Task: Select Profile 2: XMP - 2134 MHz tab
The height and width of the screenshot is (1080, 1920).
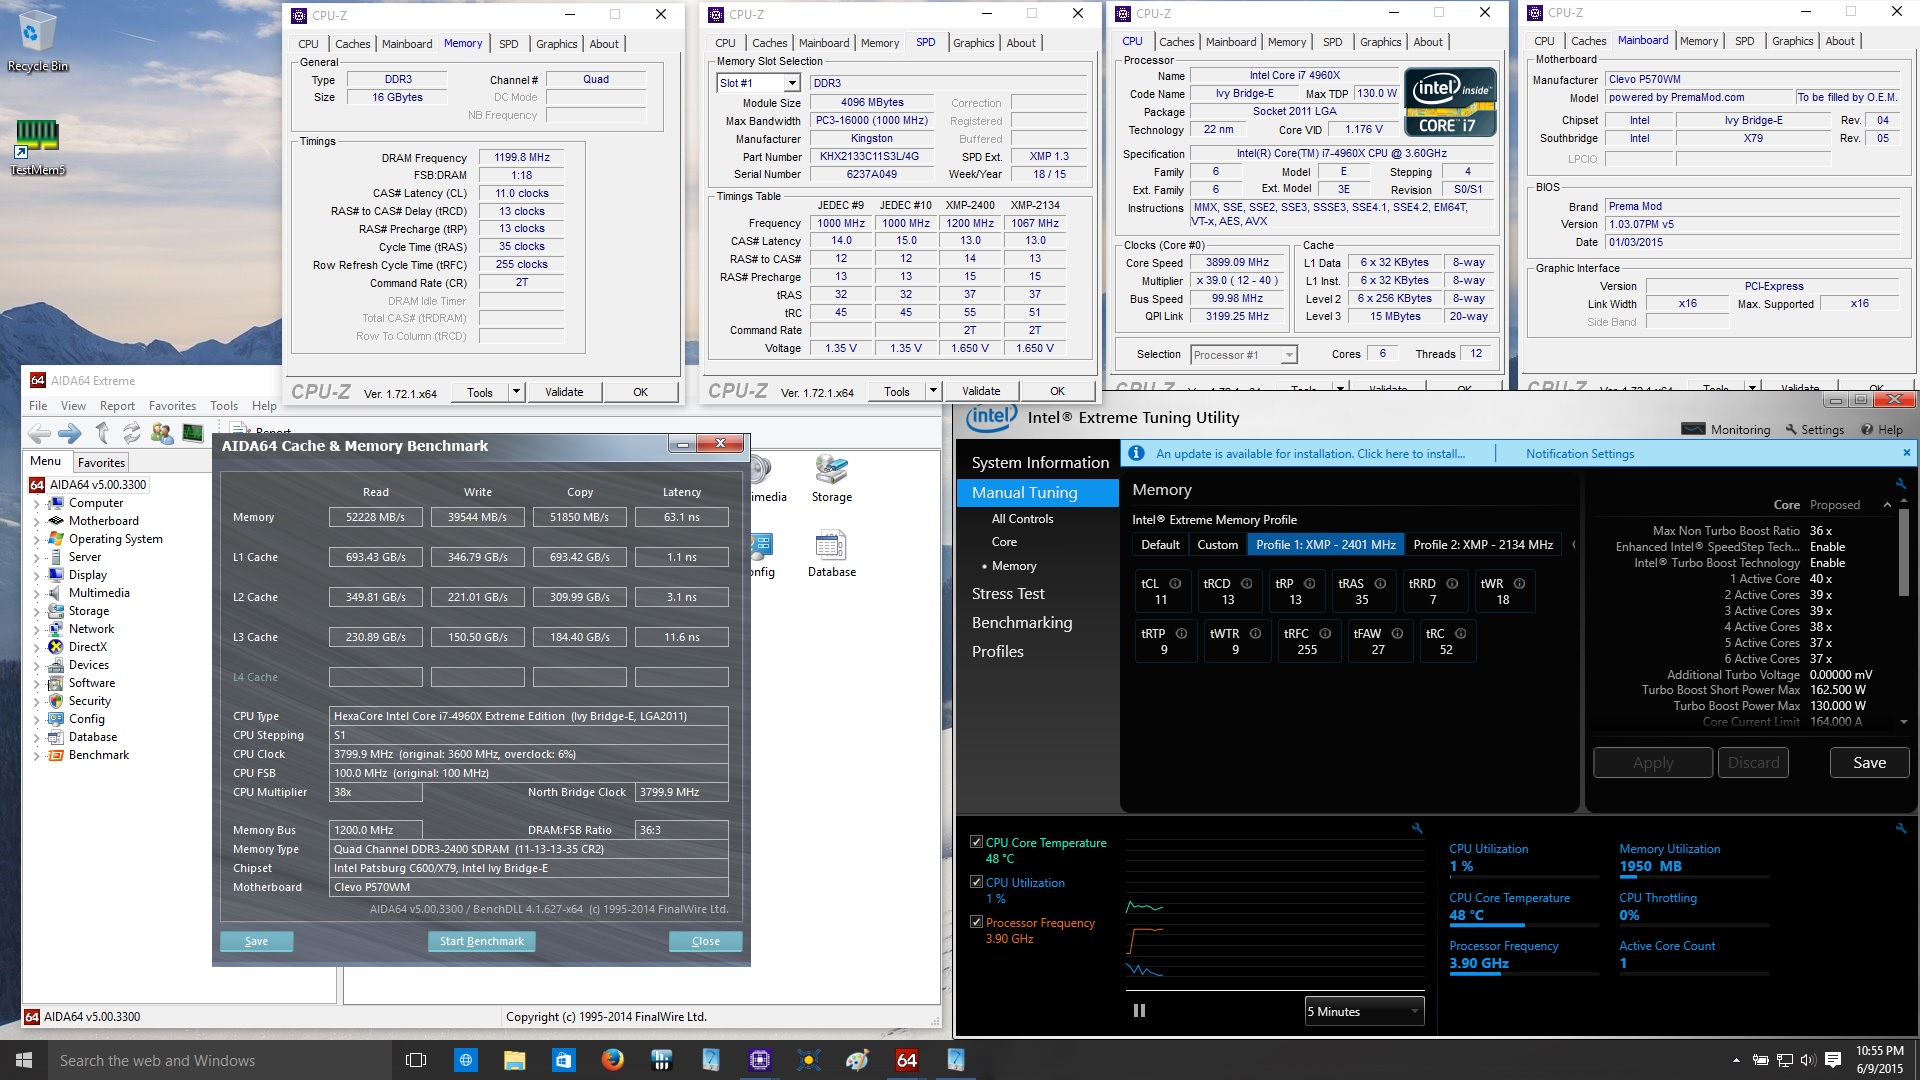Action: point(1483,545)
